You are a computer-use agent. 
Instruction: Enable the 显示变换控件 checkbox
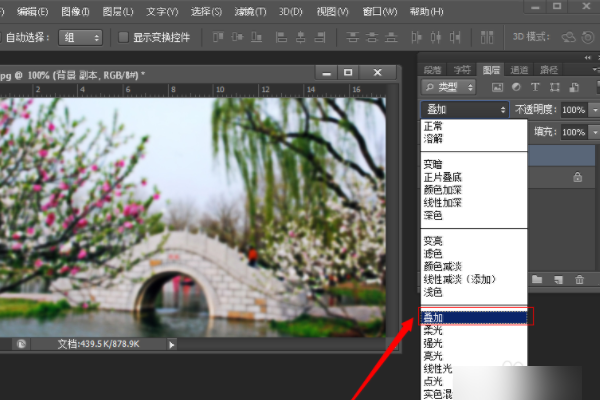pyautogui.click(x=124, y=37)
